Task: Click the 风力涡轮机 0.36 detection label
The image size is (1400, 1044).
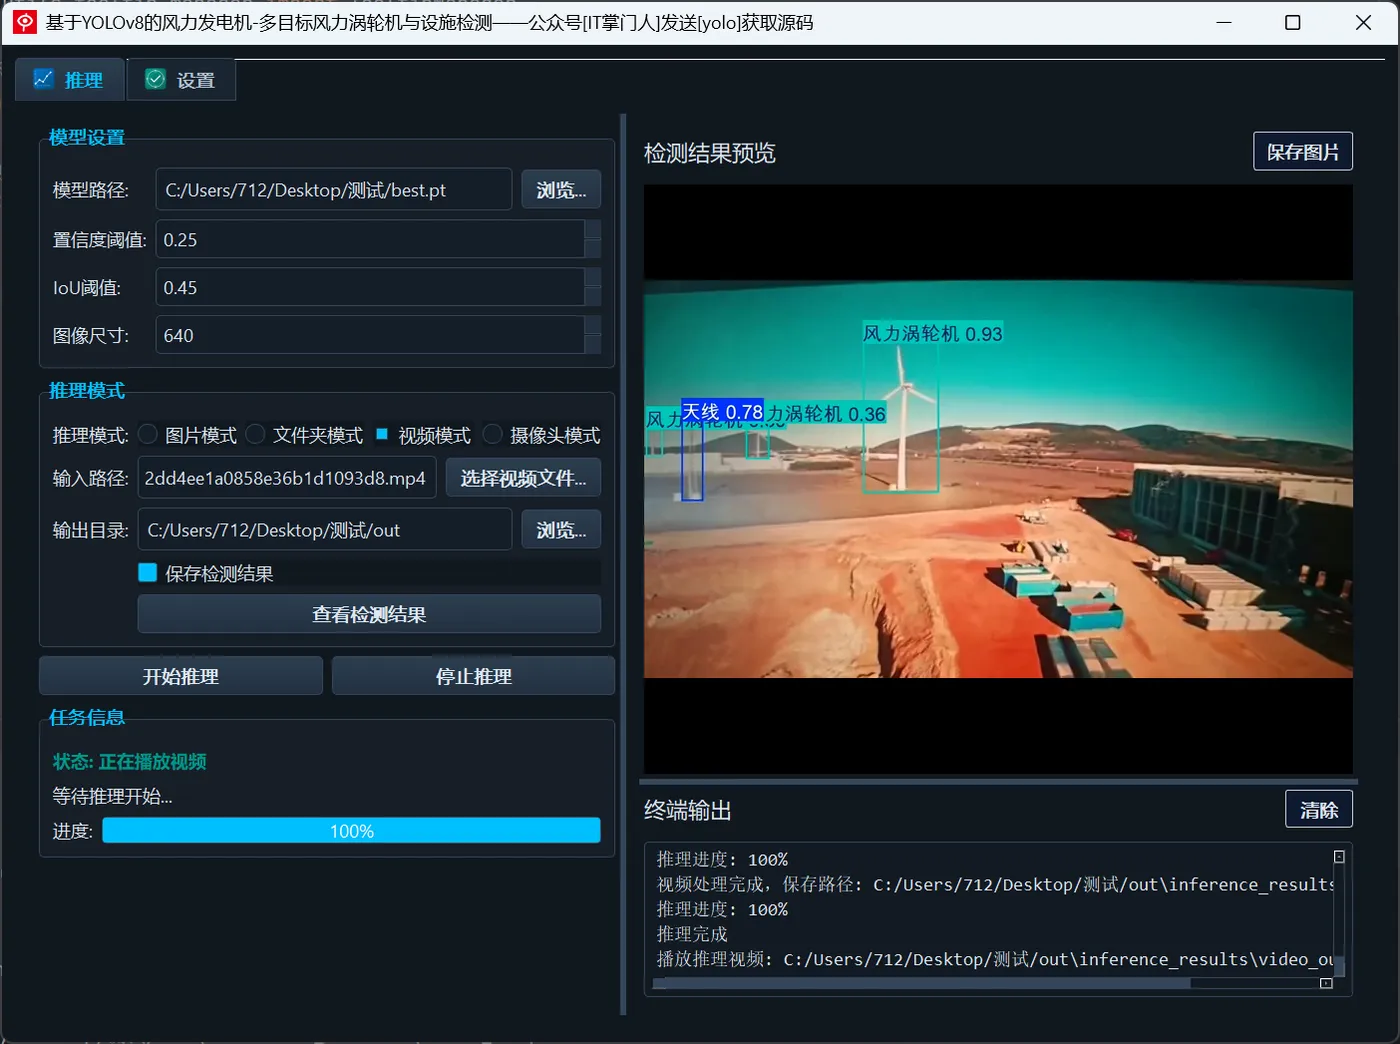Action: click(x=826, y=414)
